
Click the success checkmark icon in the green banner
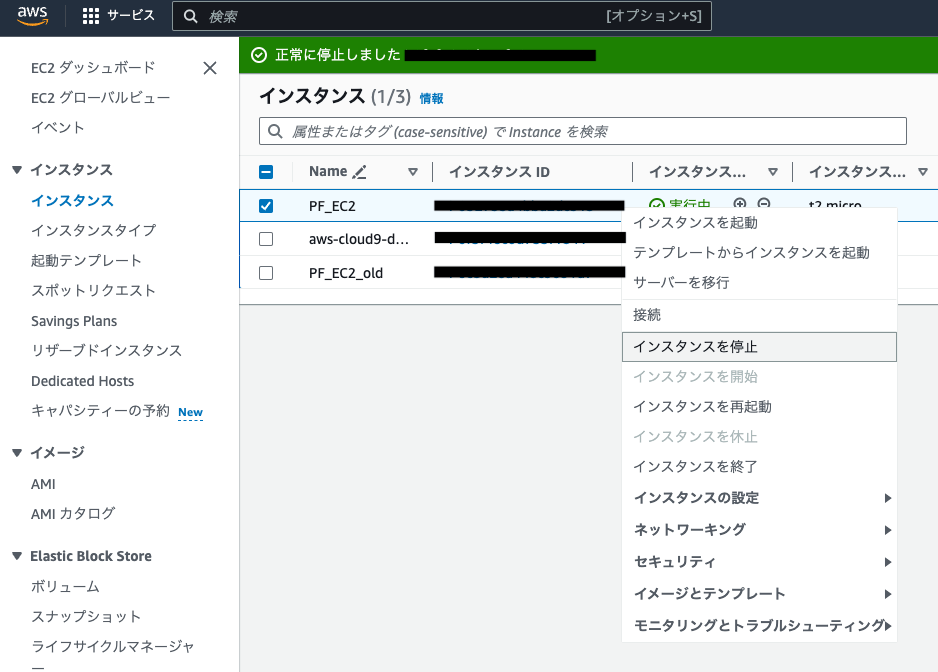pyautogui.click(x=258, y=55)
